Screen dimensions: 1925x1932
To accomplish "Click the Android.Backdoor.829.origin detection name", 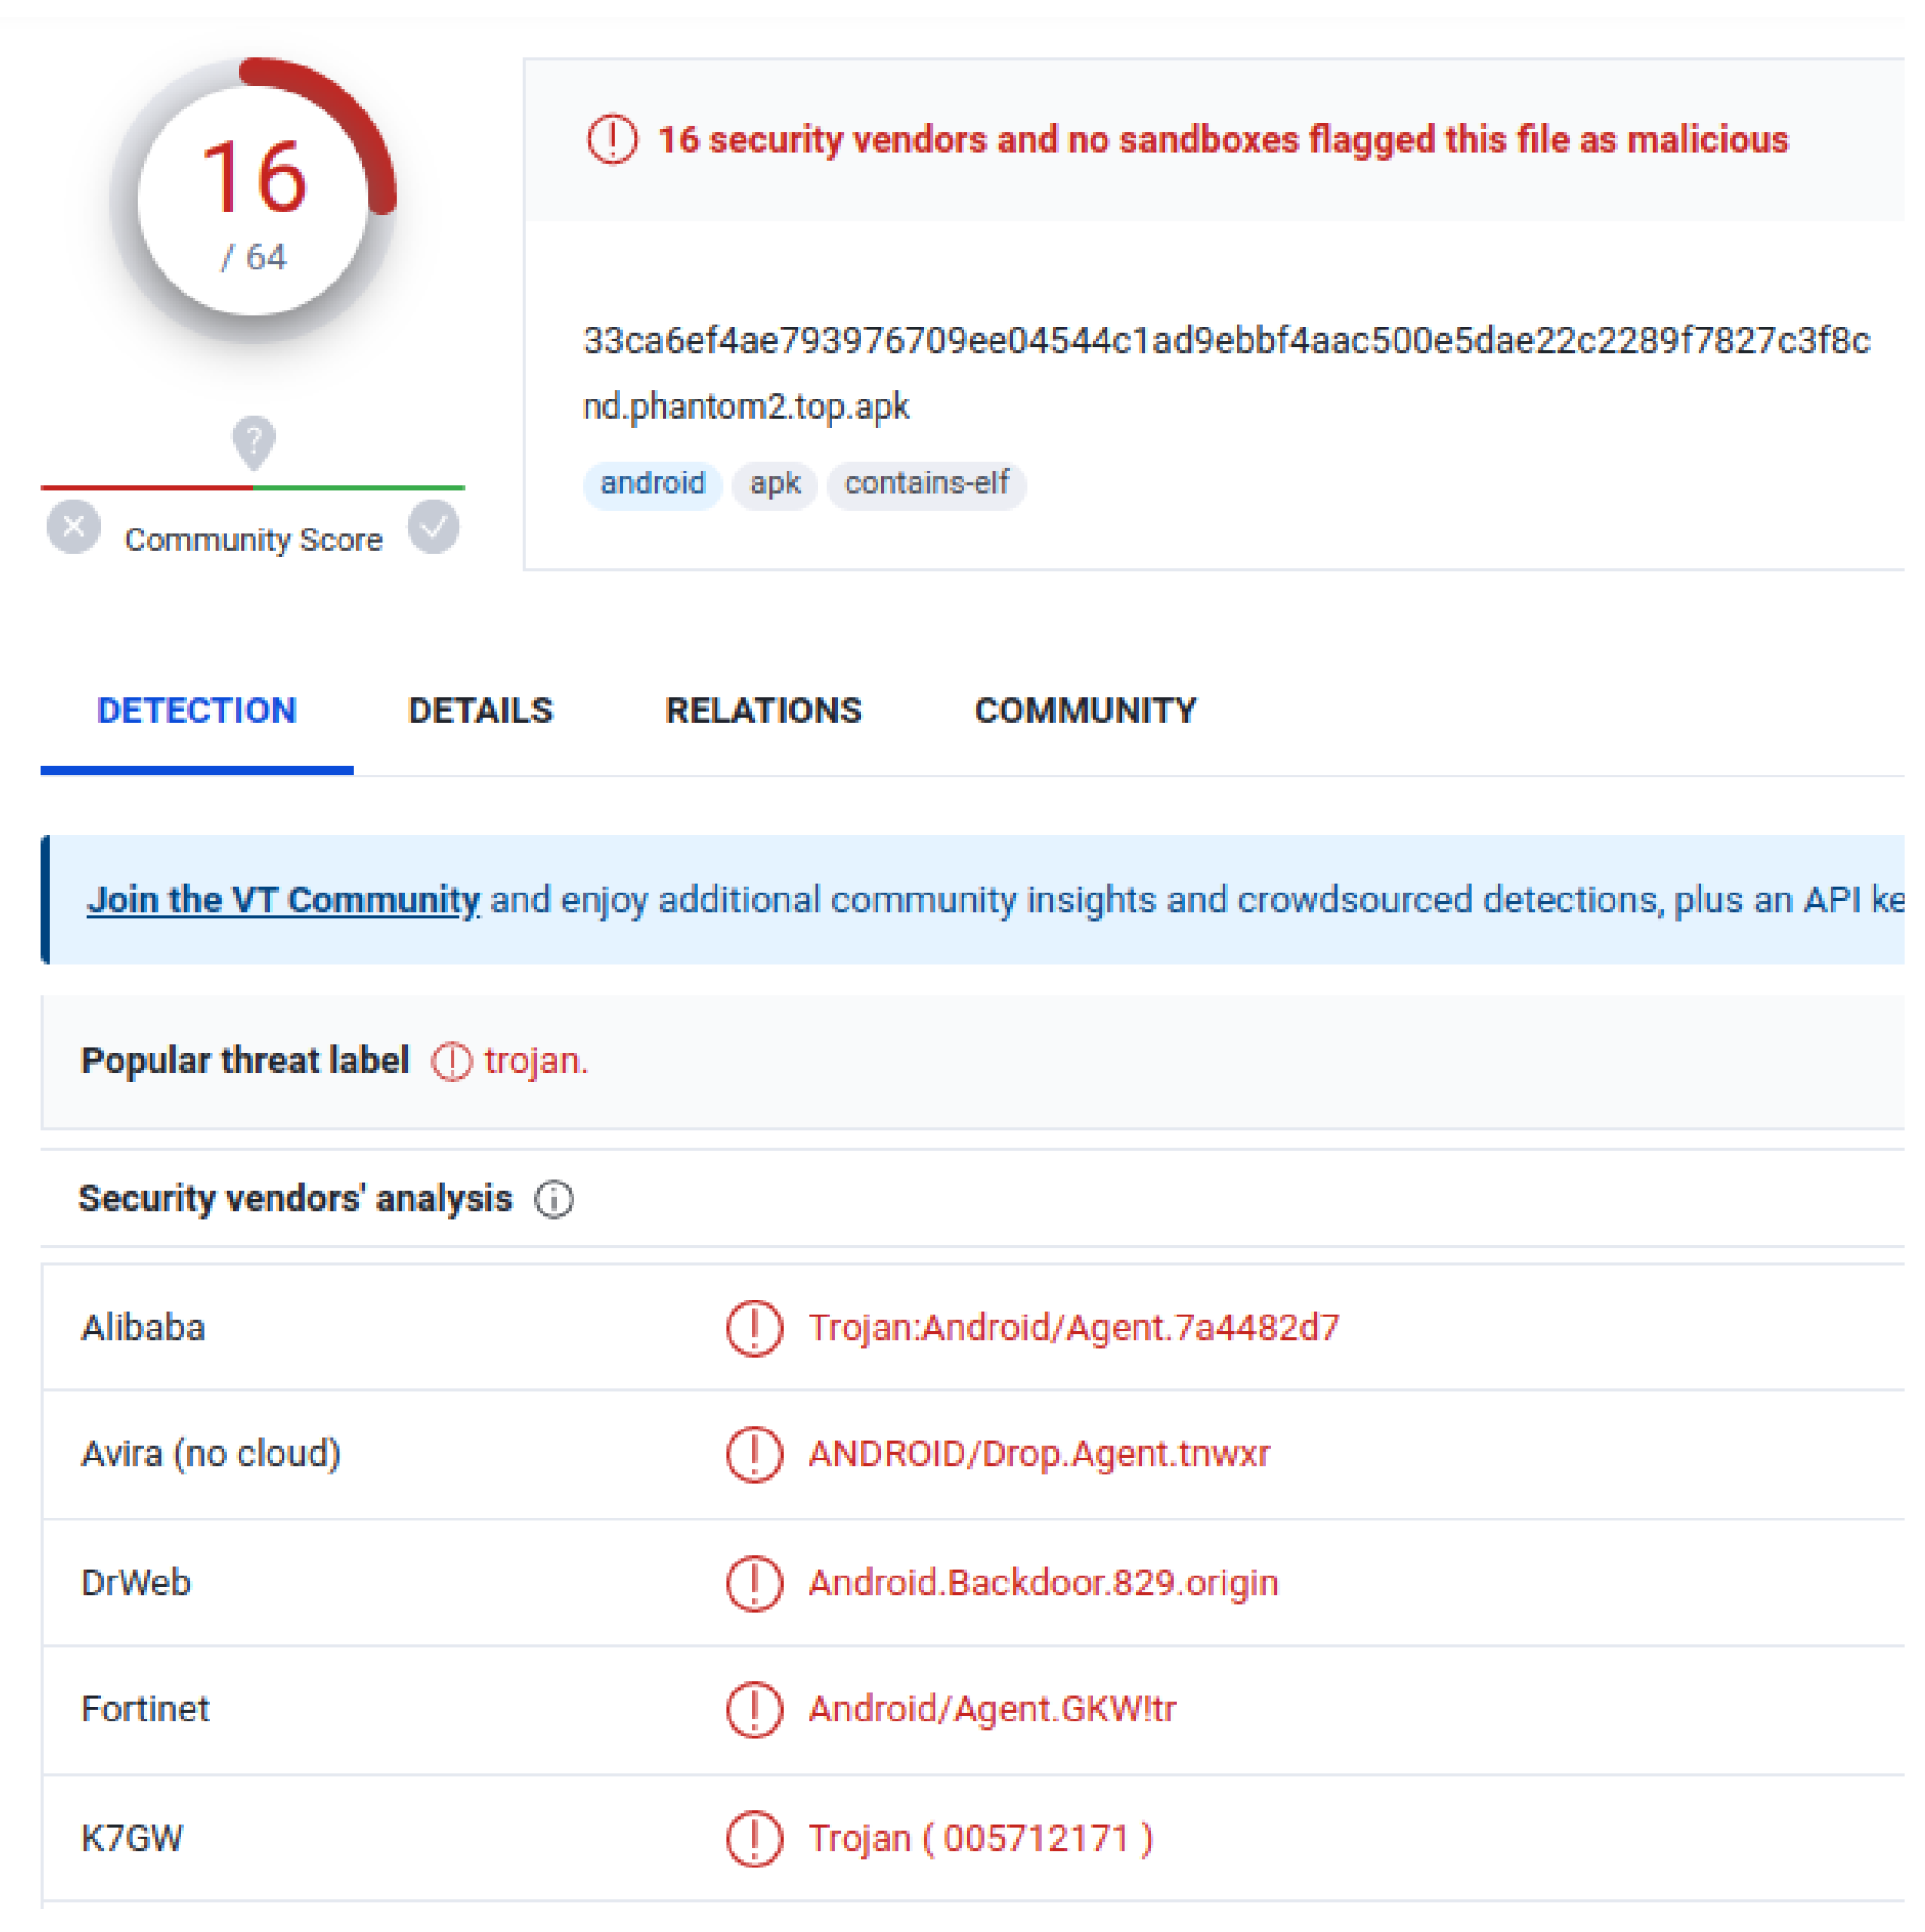I will pyautogui.click(x=1044, y=1585).
